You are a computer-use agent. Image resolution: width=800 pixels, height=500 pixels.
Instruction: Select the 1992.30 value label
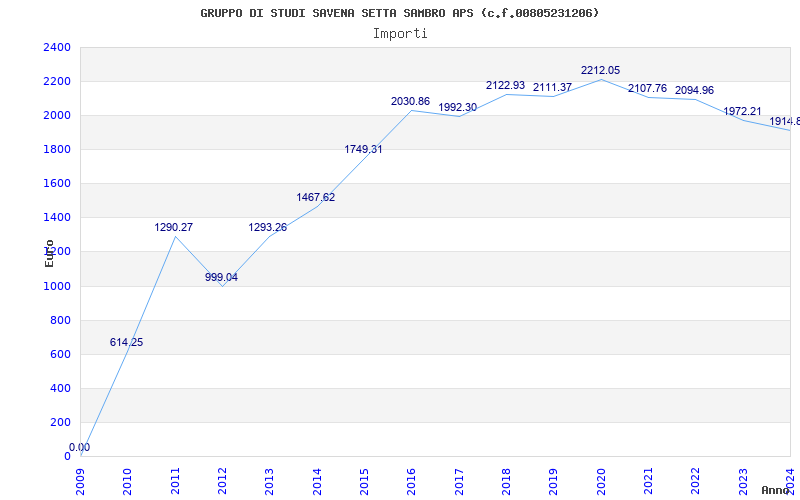[458, 108]
